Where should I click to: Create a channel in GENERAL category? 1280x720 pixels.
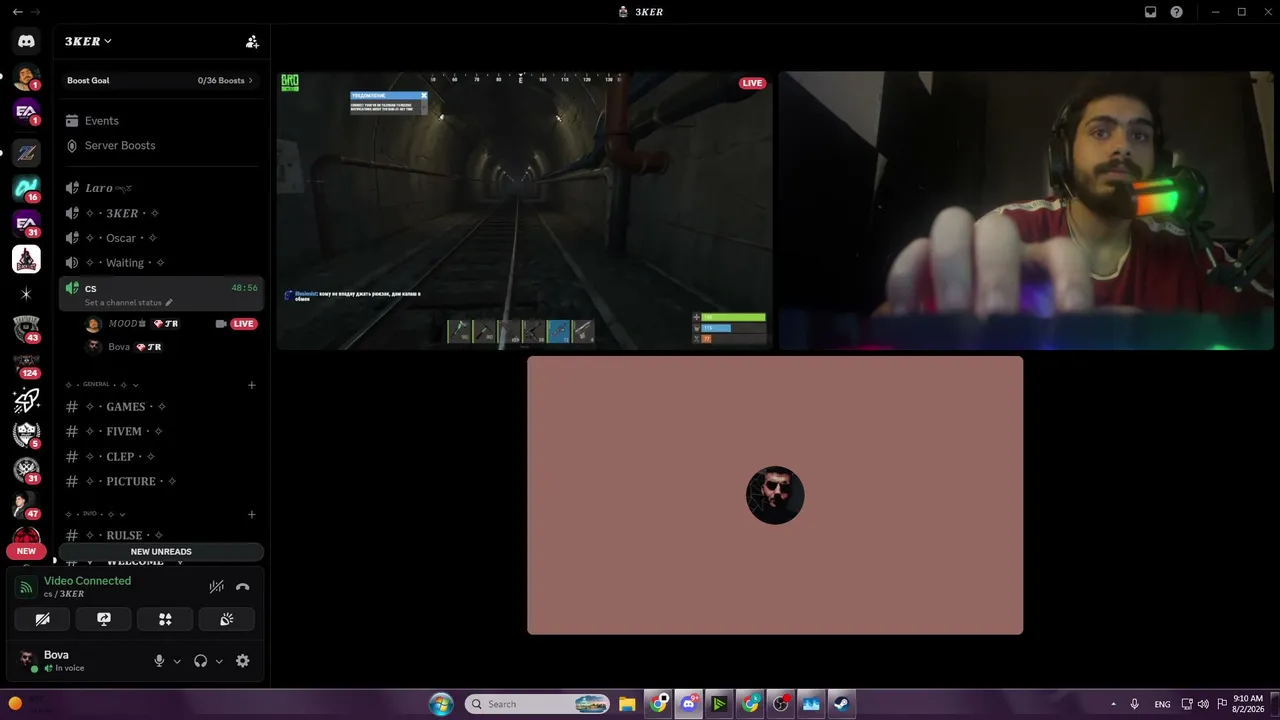252,385
